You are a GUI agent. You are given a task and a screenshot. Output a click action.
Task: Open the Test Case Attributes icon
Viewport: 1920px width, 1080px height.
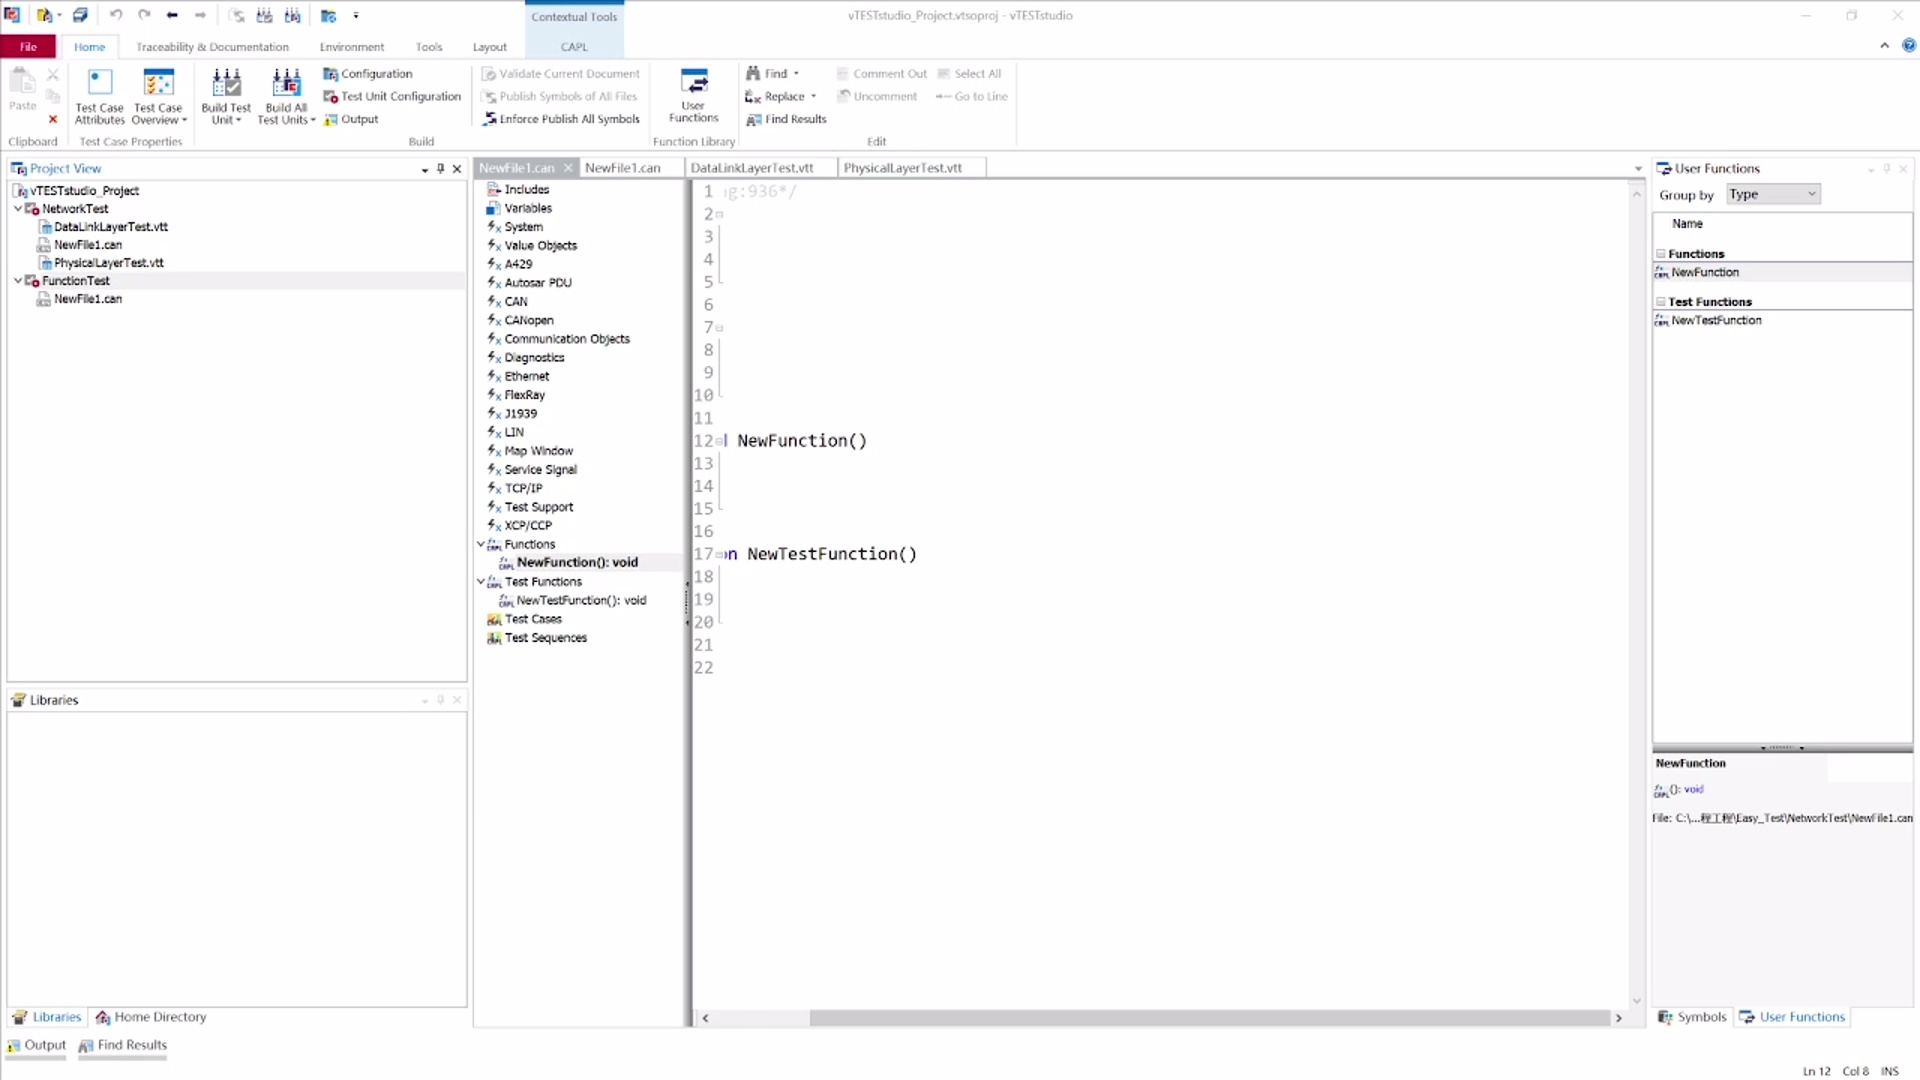(98, 95)
